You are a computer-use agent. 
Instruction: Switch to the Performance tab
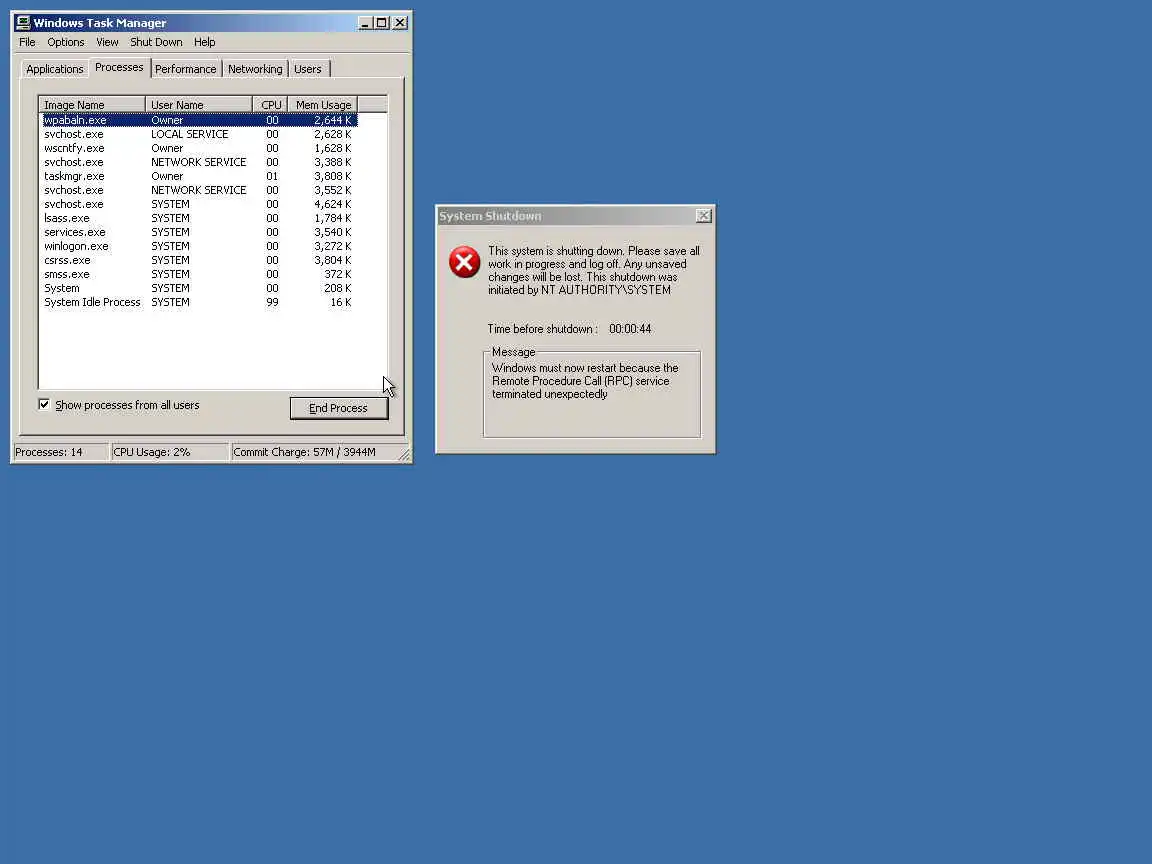tap(186, 69)
